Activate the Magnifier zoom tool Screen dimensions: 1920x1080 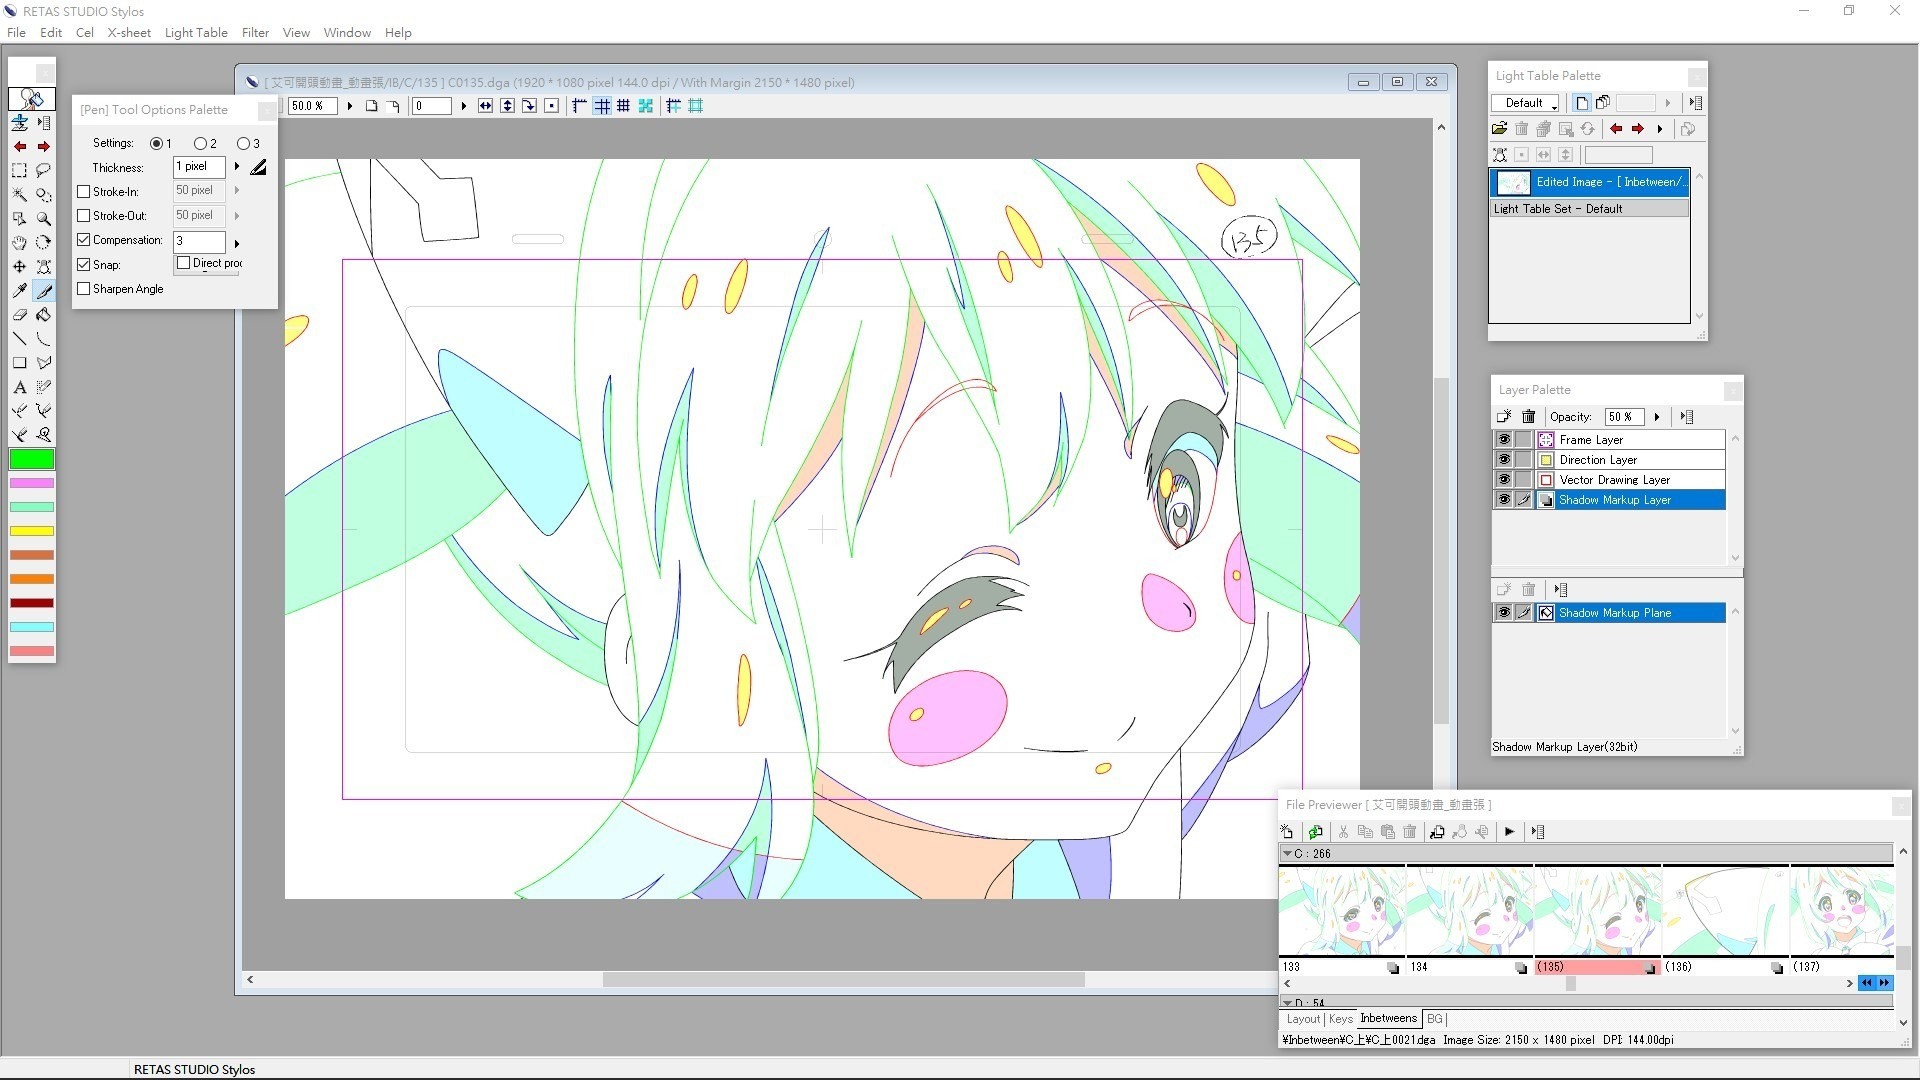pos(43,218)
